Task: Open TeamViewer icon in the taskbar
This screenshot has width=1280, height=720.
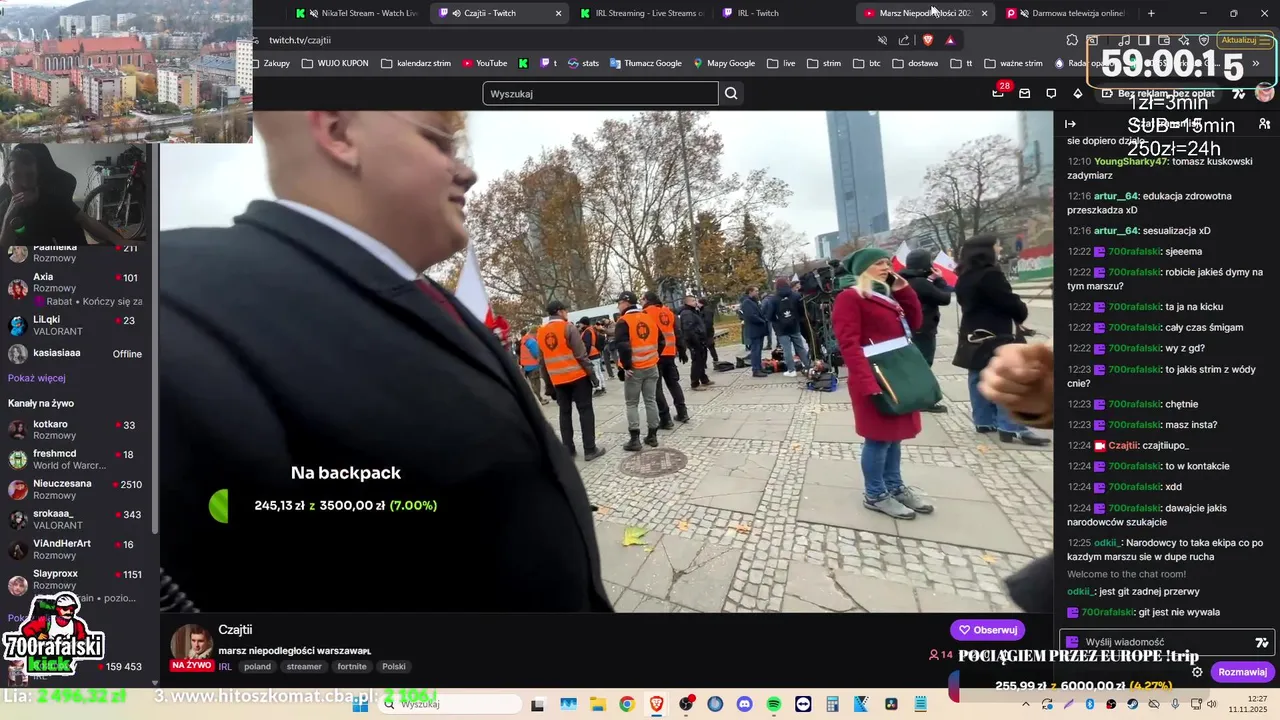Action: (803, 704)
